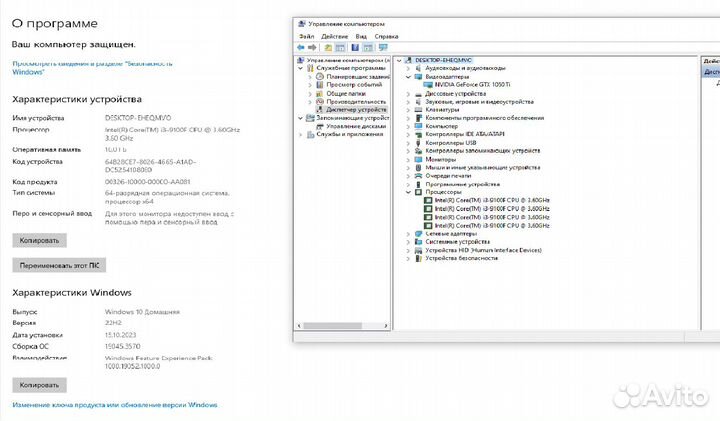Expand the Дисковые устройства category
The height and width of the screenshot is (421, 720).
pyautogui.click(x=408, y=94)
